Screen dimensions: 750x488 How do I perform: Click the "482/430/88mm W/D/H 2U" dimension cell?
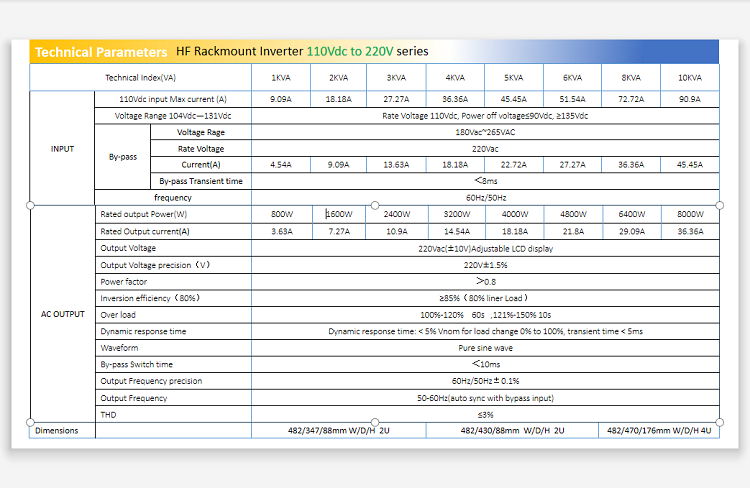(x=512, y=431)
